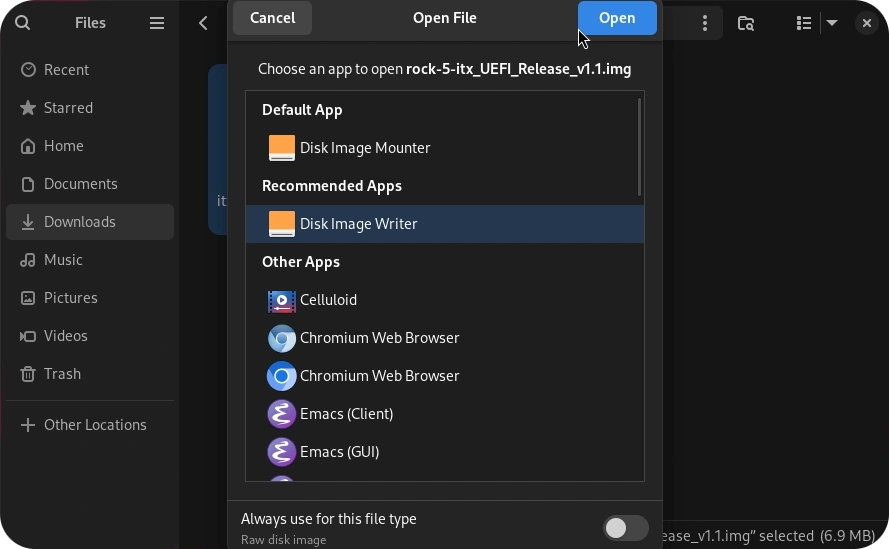Open the Documents folder

90,184
